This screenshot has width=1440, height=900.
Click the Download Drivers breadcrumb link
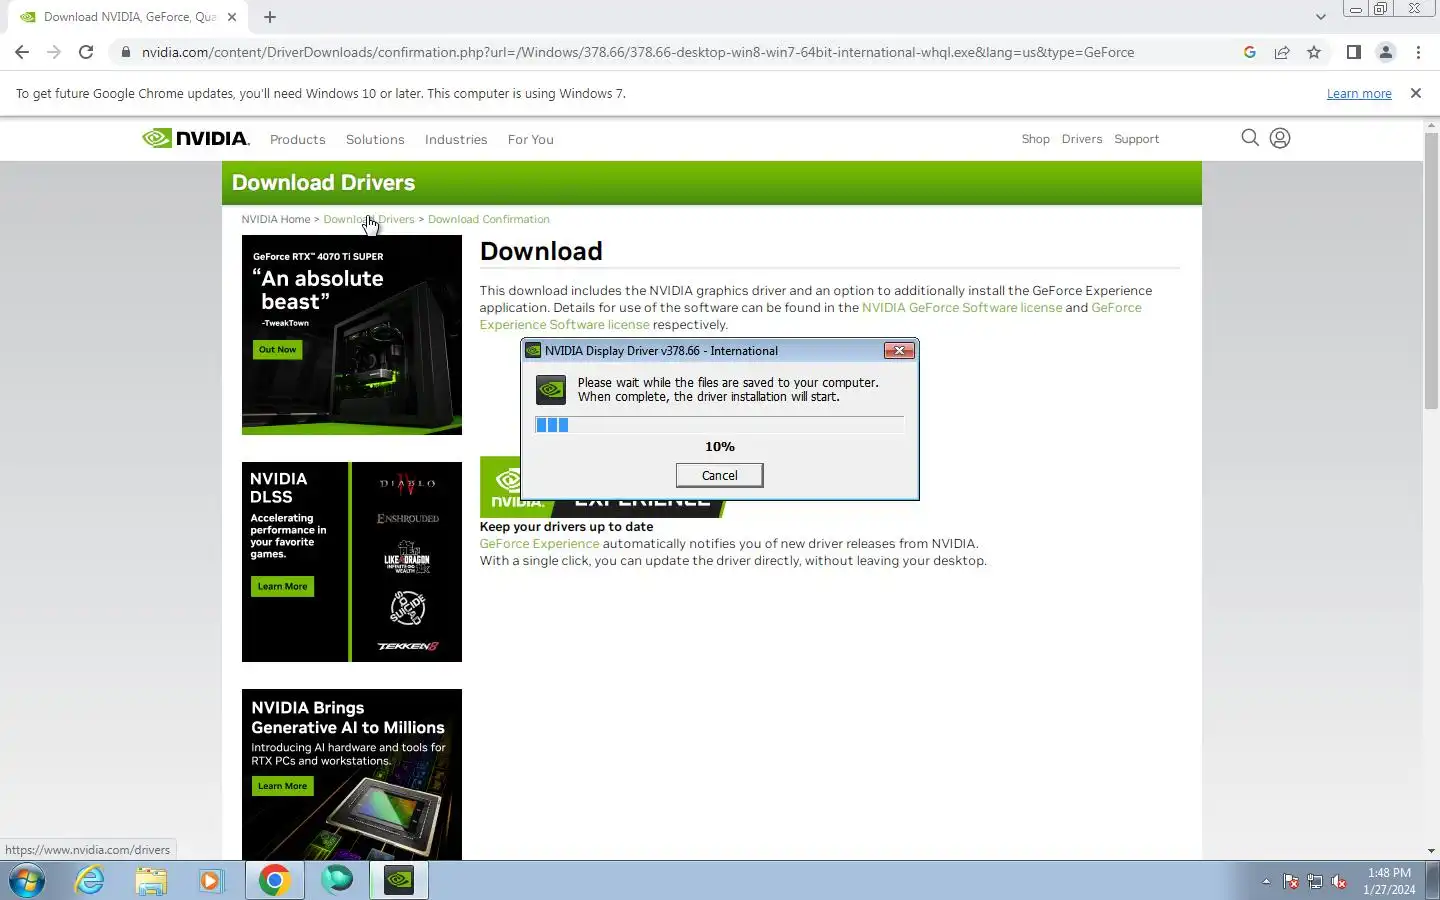369,219
